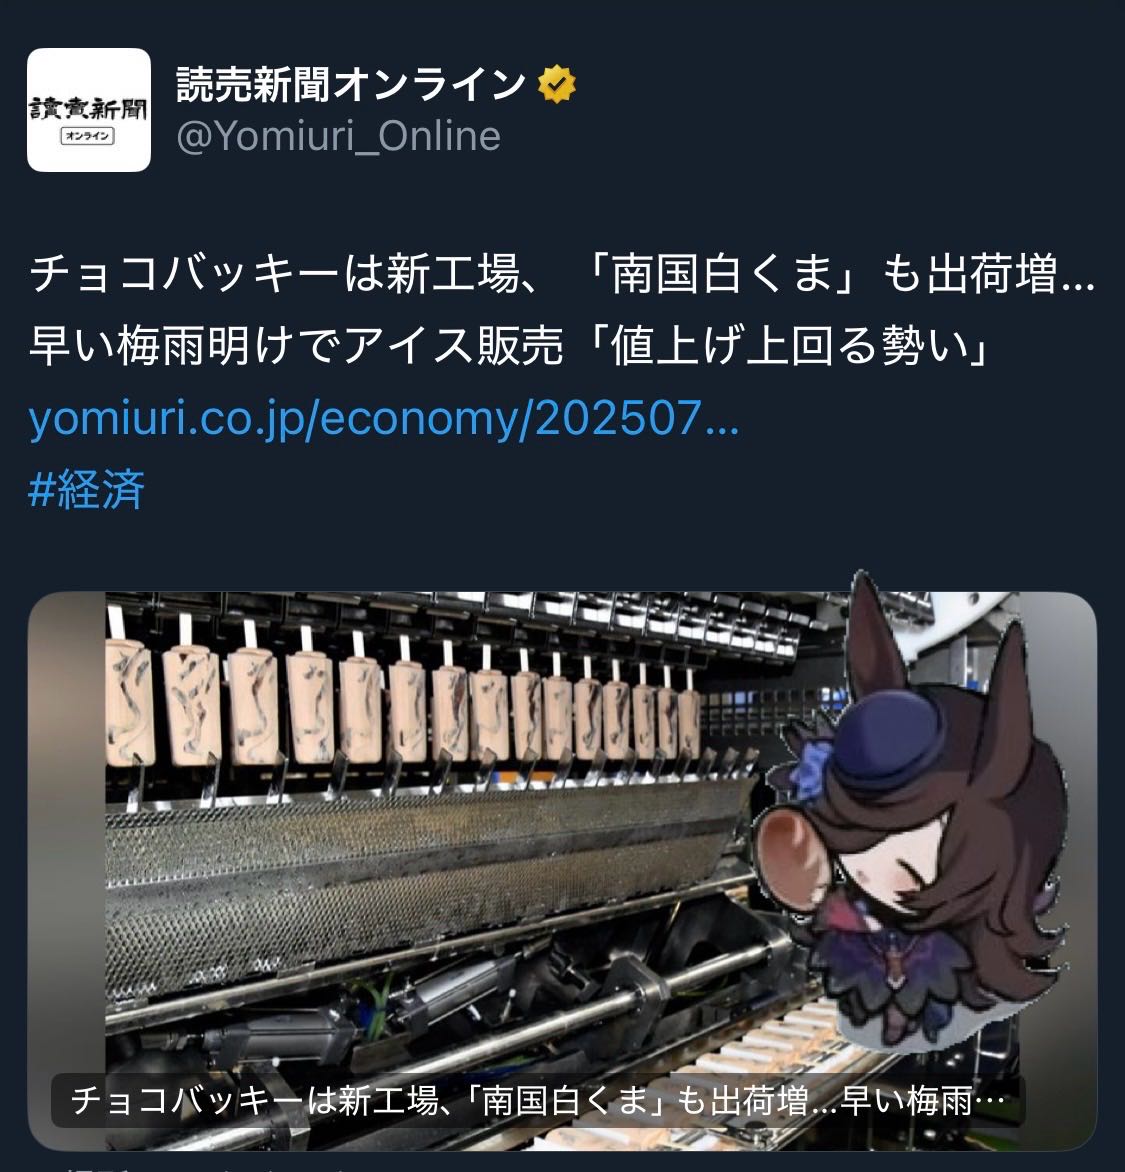Open the Yomiuri Shimbun profile avatar
Image resolution: width=1125 pixels, height=1172 pixels.
click(89, 110)
